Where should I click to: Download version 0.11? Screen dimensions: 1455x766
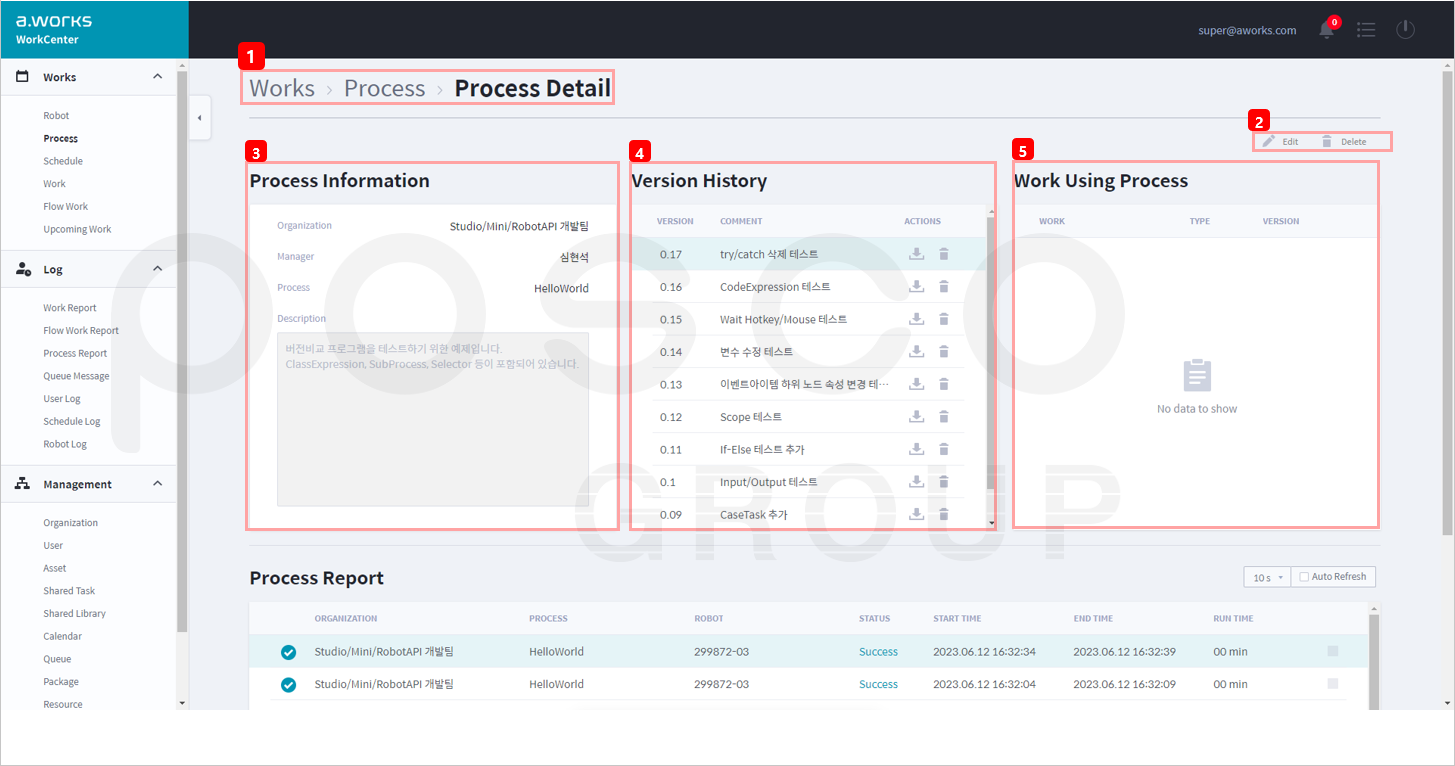click(916, 449)
